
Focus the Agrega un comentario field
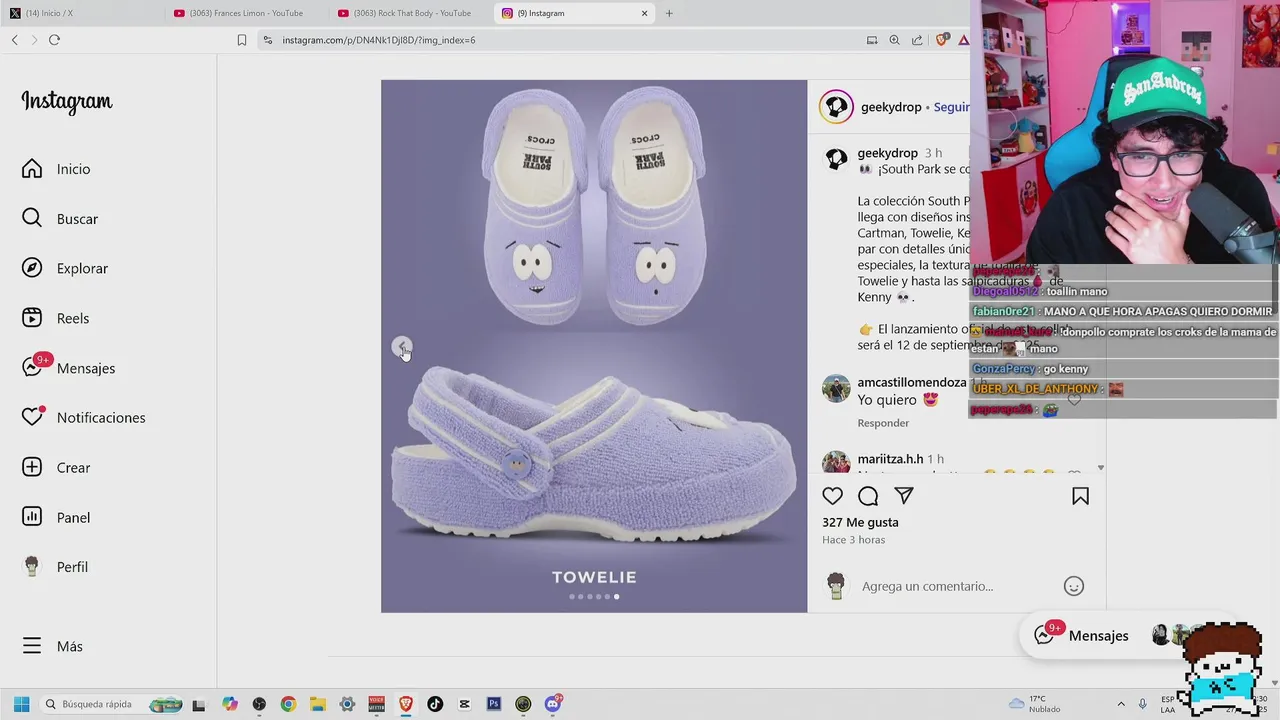coord(927,586)
